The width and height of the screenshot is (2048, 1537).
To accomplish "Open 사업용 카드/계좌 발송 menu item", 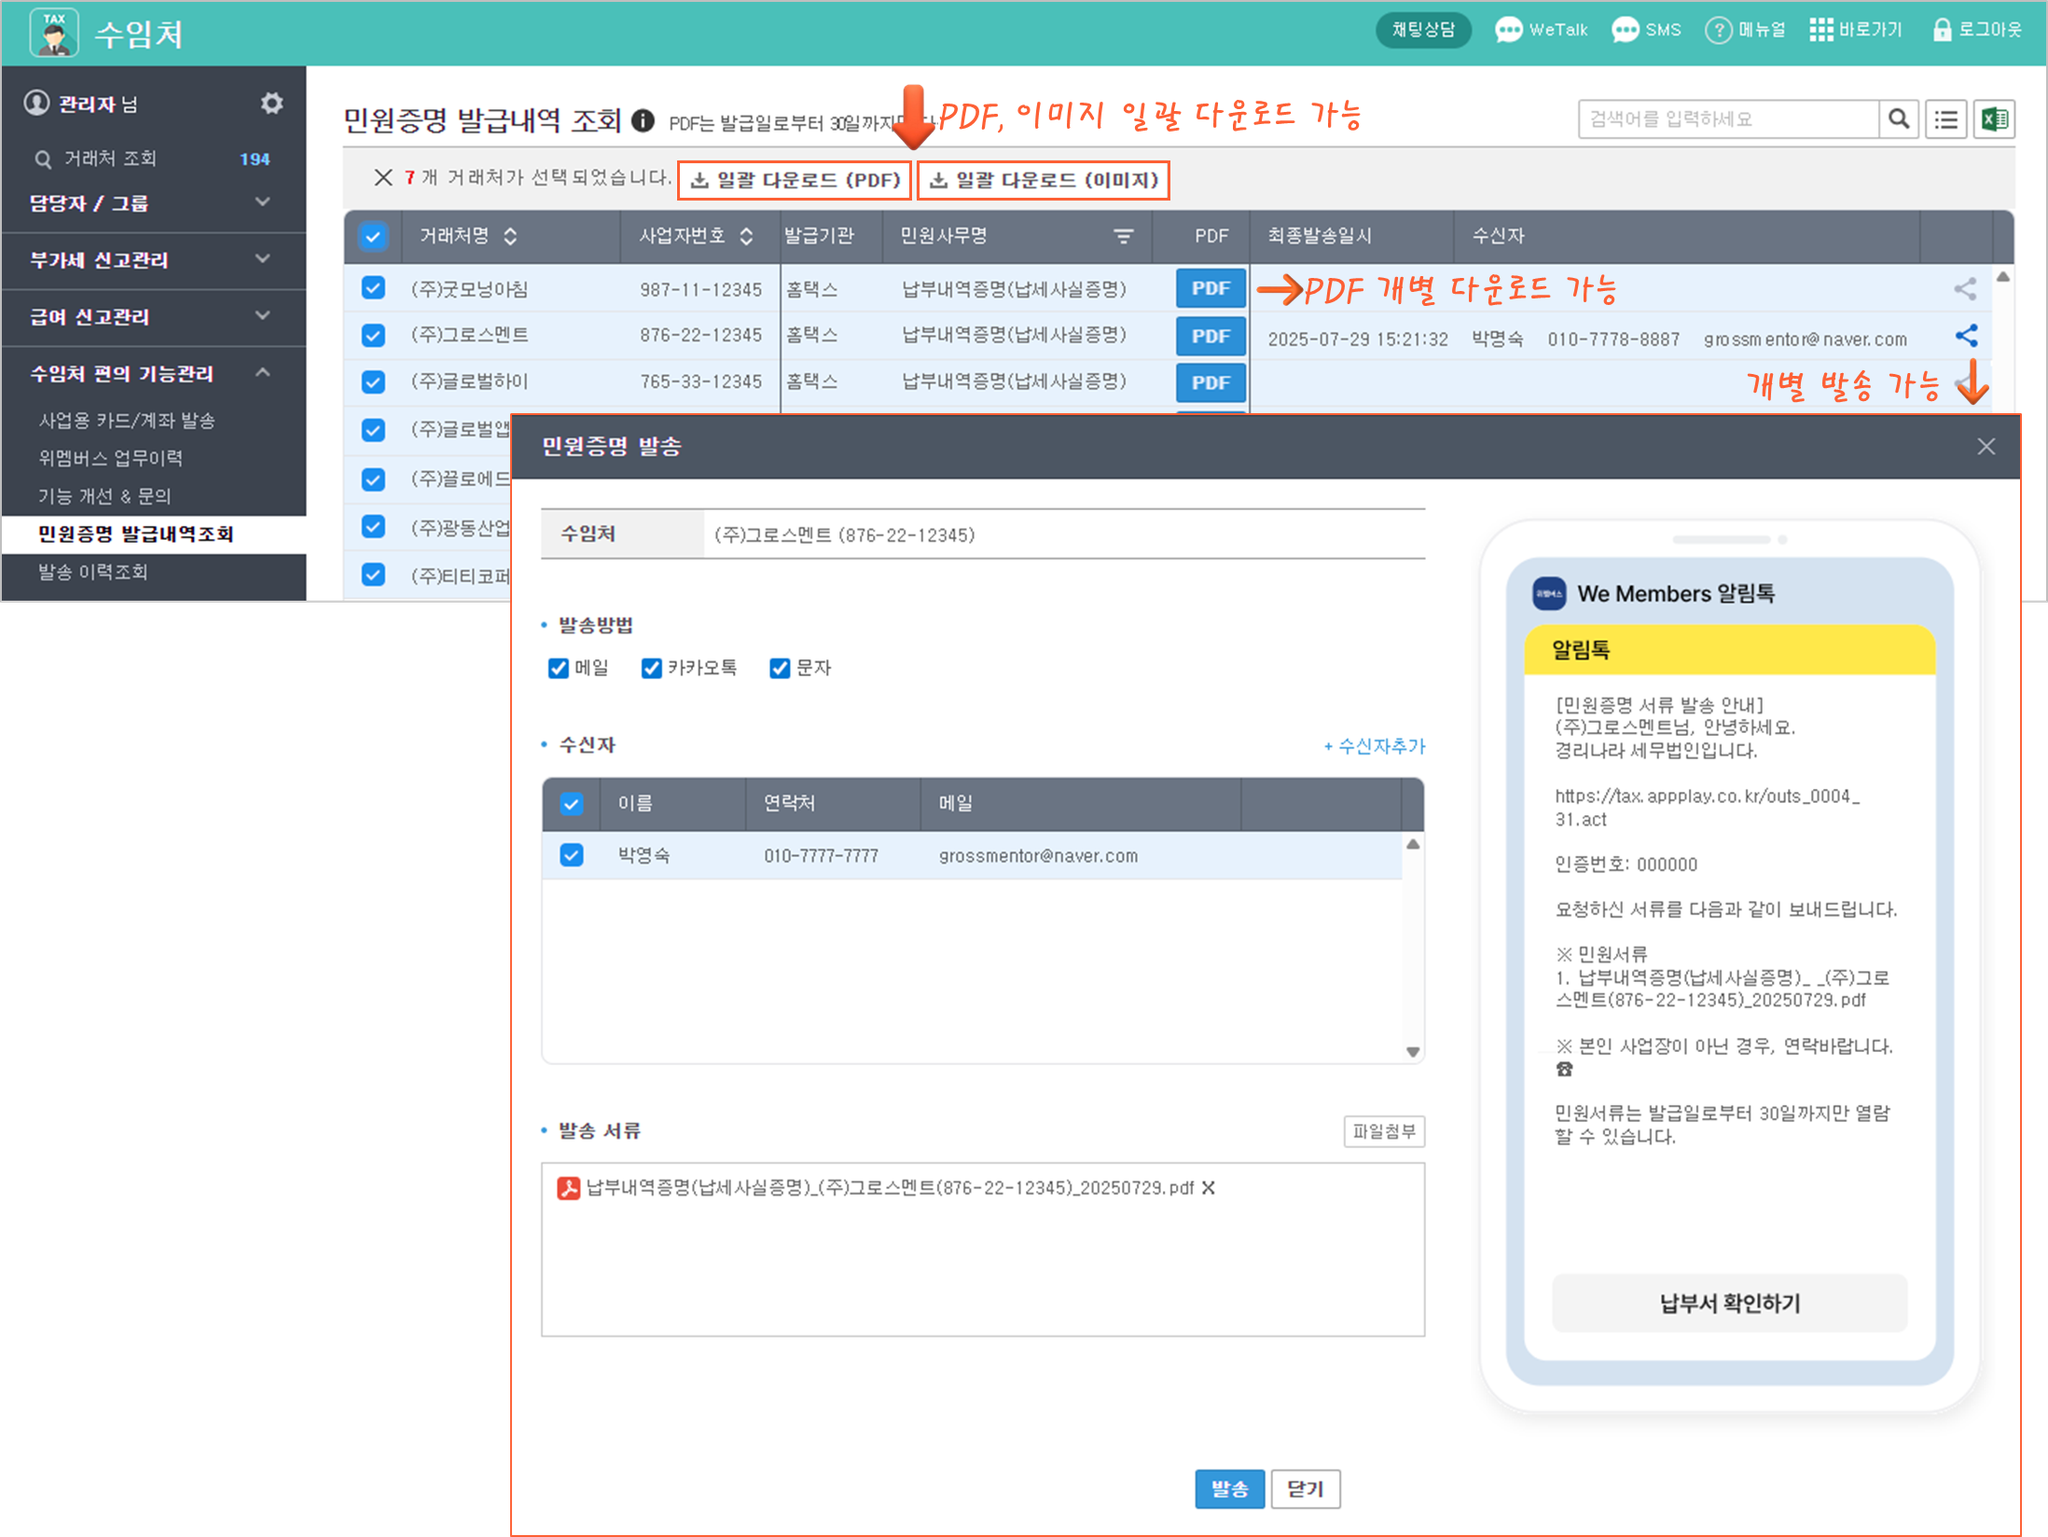I will coord(127,420).
